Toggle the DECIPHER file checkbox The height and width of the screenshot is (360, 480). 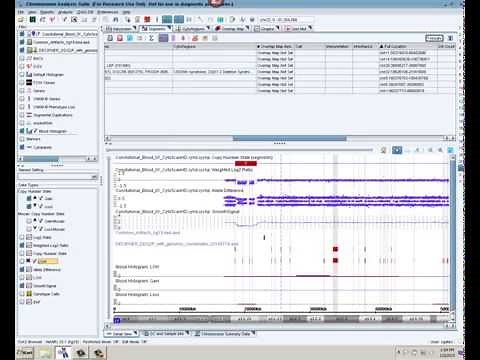[x=22, y=50]
